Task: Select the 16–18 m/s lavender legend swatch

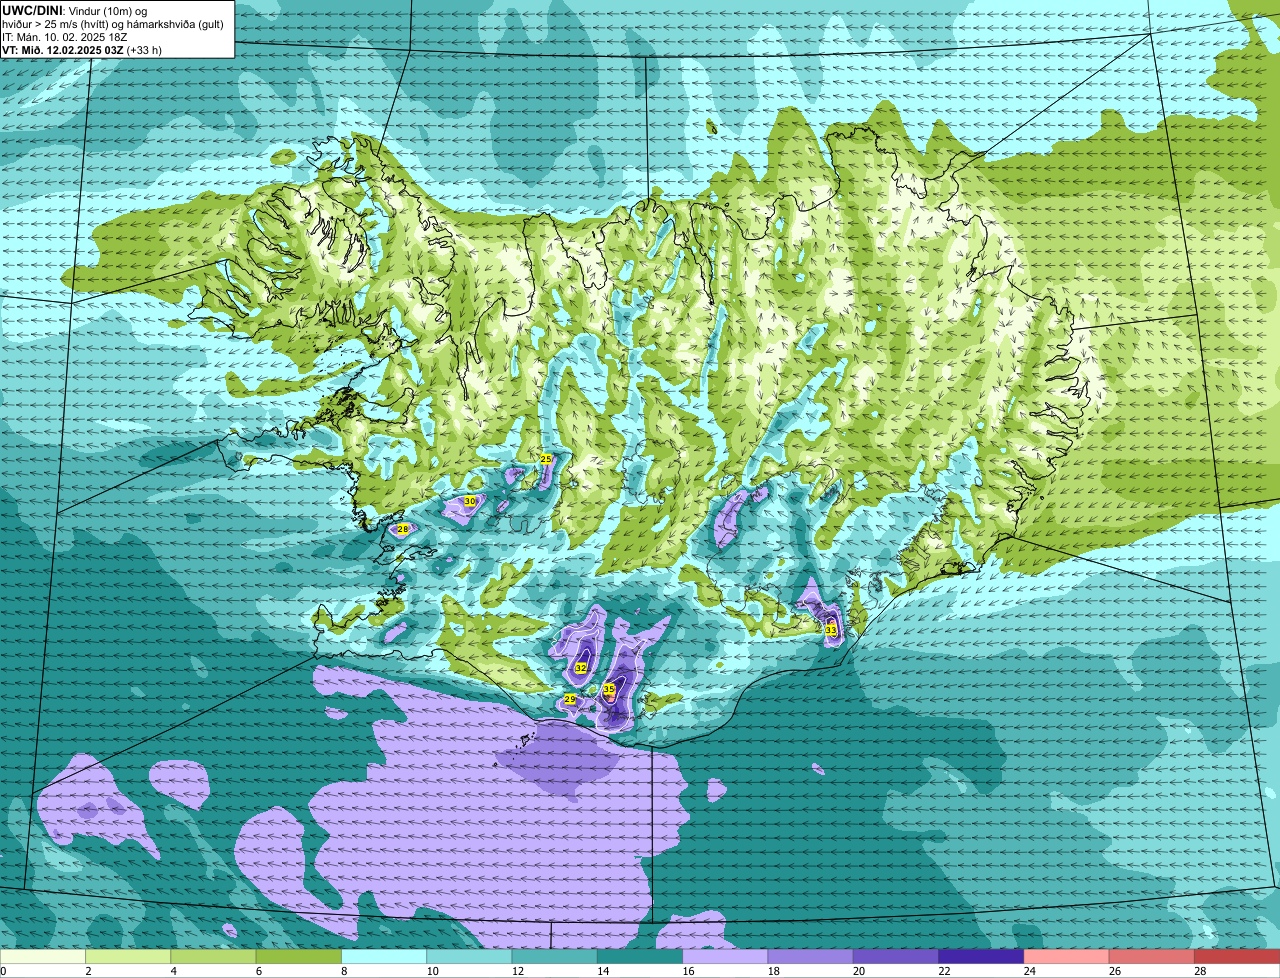Action: point(725,956)
